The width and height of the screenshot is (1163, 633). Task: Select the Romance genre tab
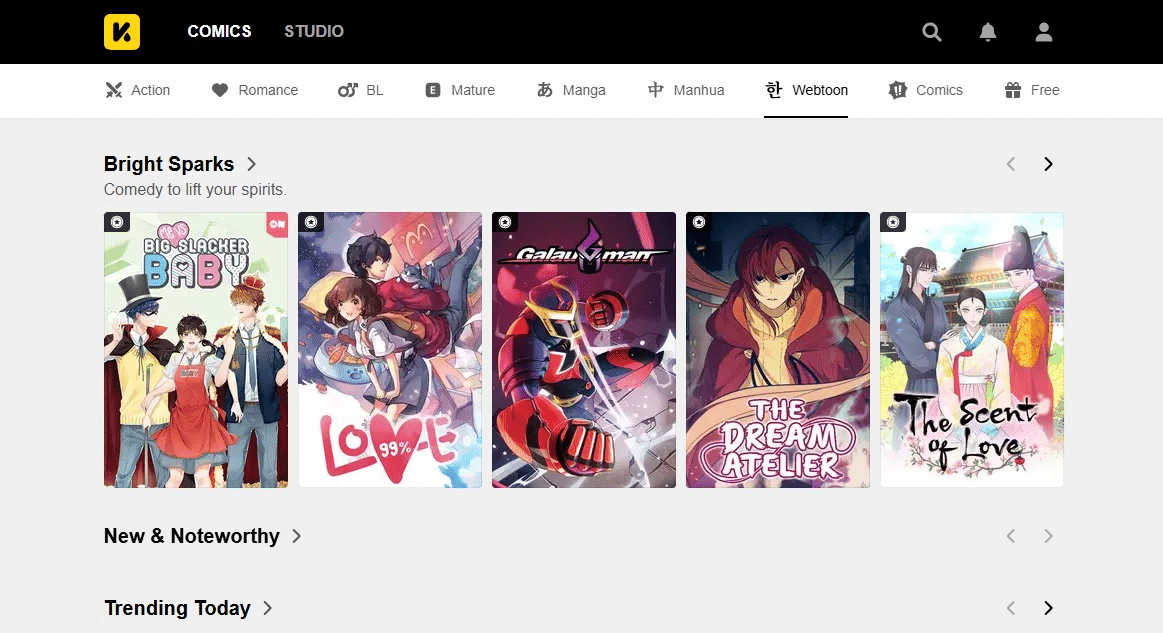coord(255,90)
